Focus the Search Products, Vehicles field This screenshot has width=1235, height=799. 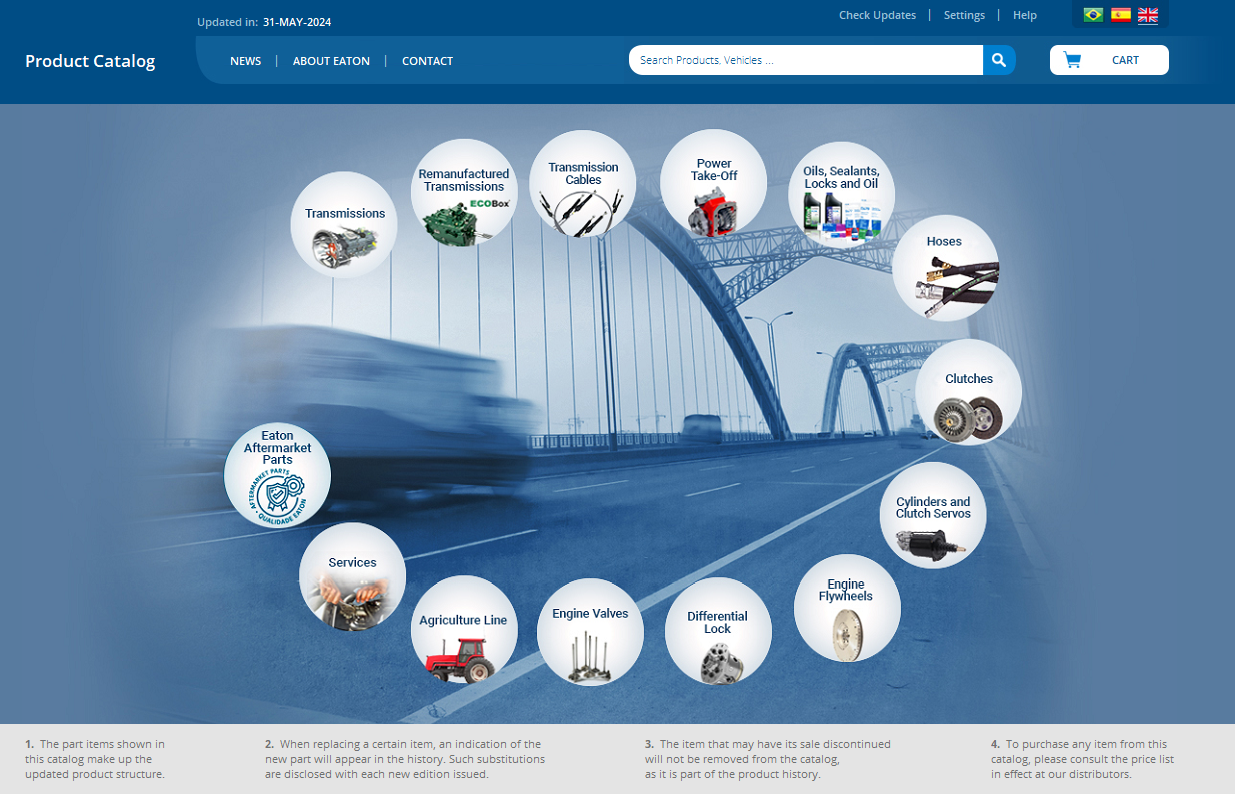click(806, 60)
